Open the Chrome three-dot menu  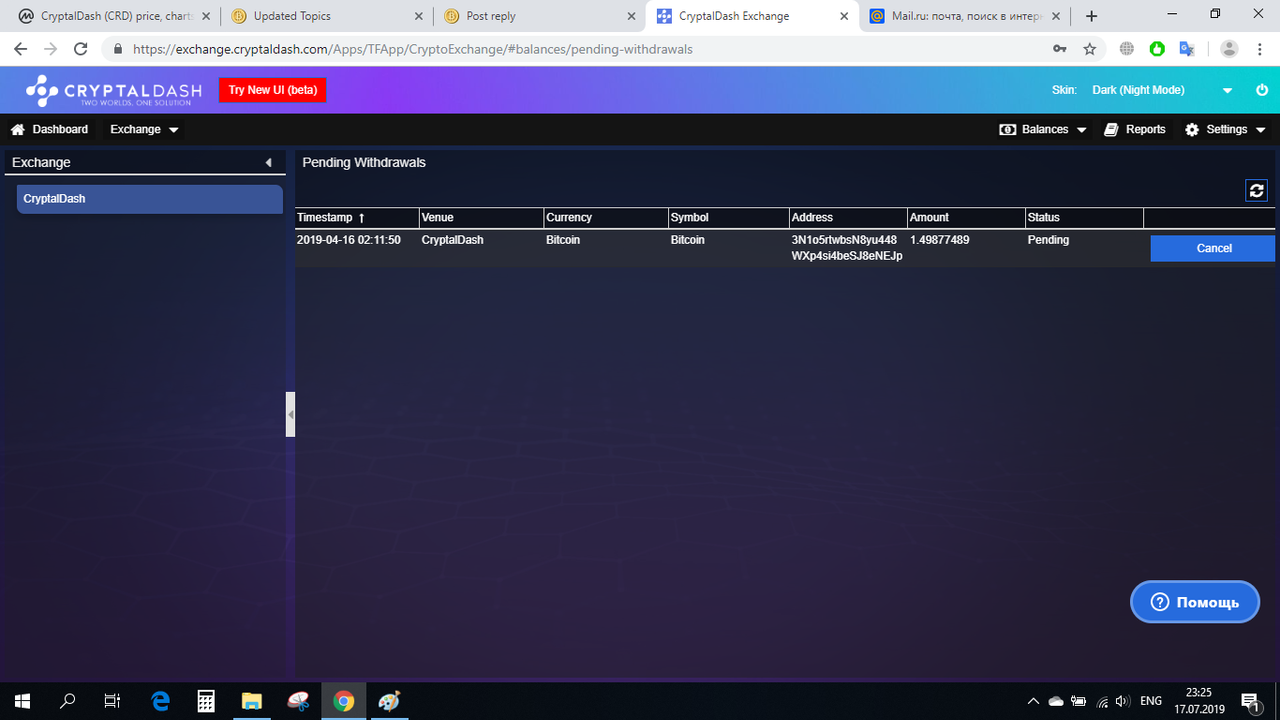click(1260, 49)
